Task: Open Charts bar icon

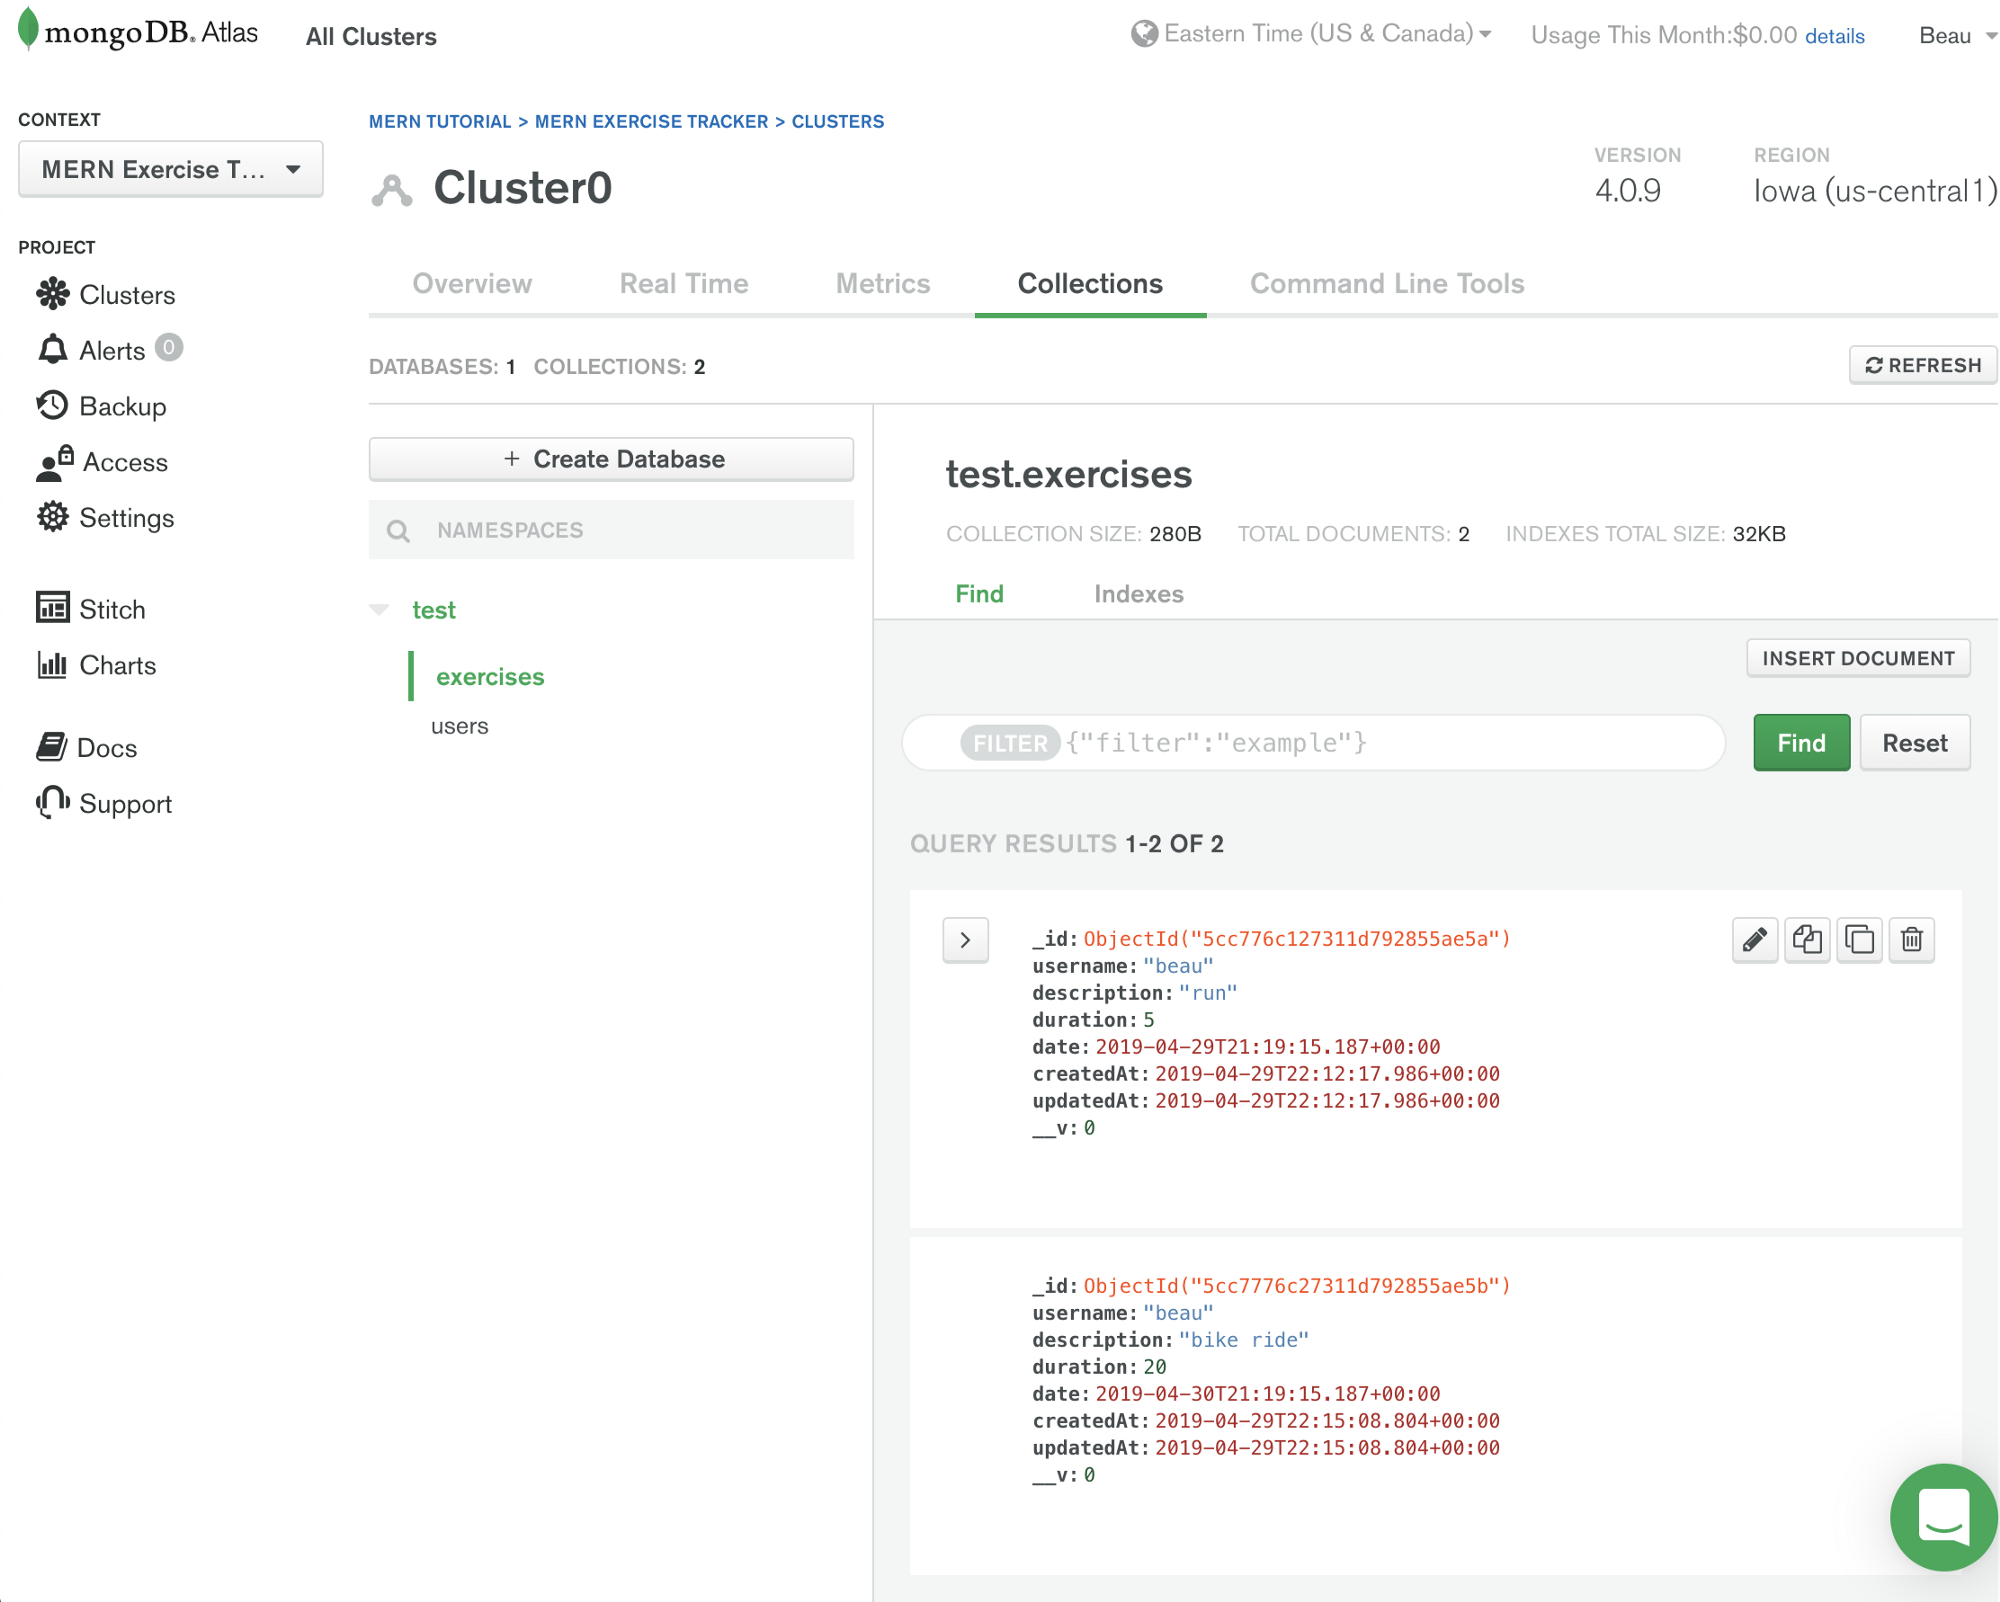Action: point(52,664)
